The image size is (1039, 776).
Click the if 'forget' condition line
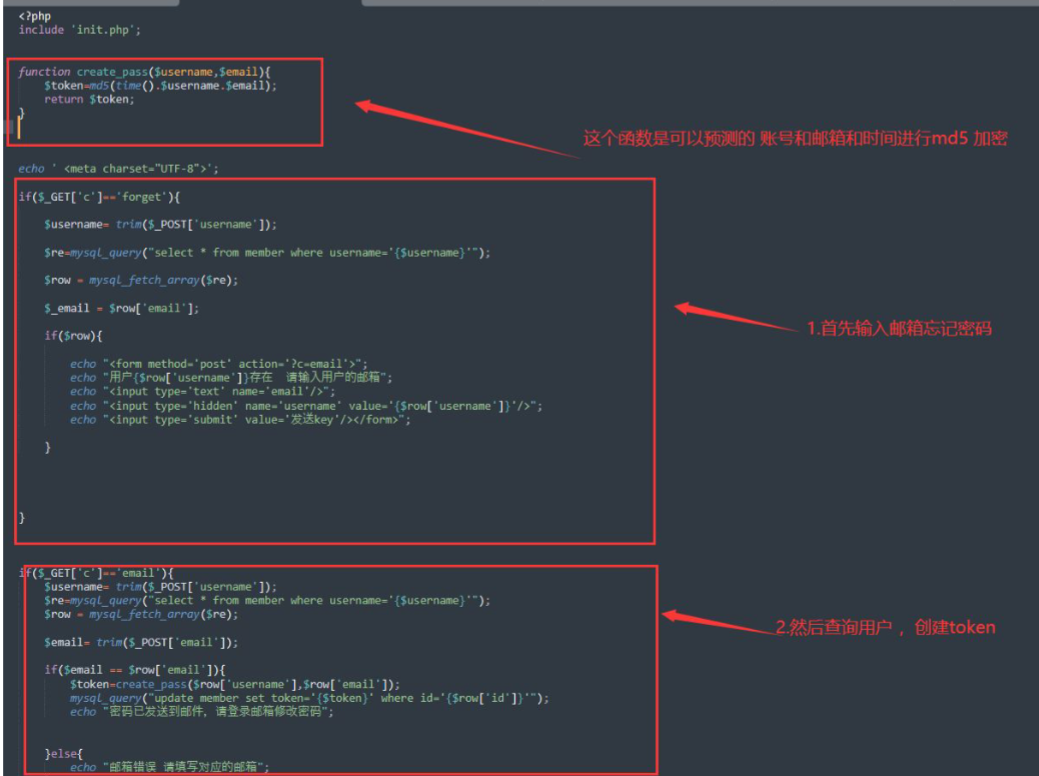pyautogui.click(x=98, y=197)
